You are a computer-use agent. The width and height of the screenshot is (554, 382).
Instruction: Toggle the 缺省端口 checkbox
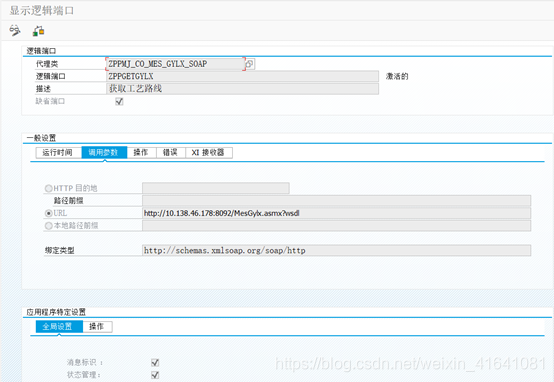point(119,102)
